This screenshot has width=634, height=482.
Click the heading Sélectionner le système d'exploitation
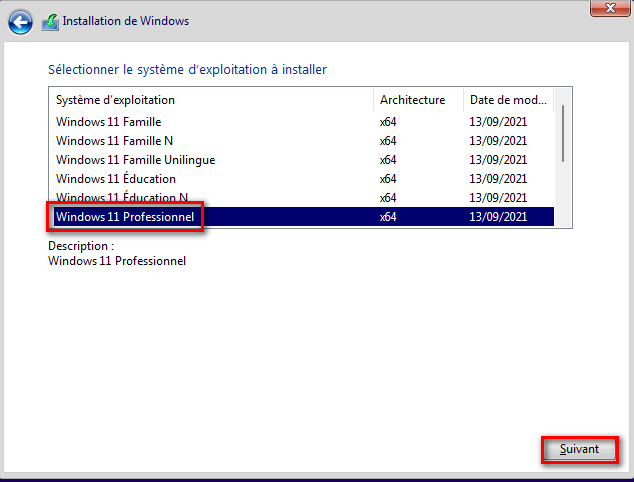point(187,70)
